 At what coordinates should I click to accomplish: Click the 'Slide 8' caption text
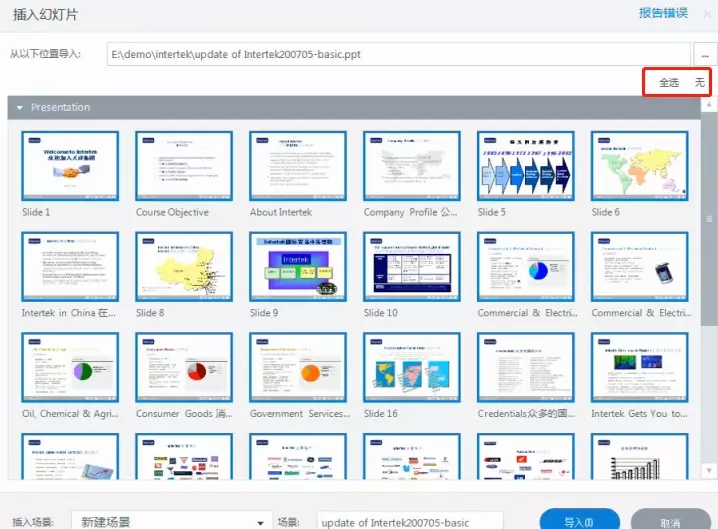pos(150,313)
